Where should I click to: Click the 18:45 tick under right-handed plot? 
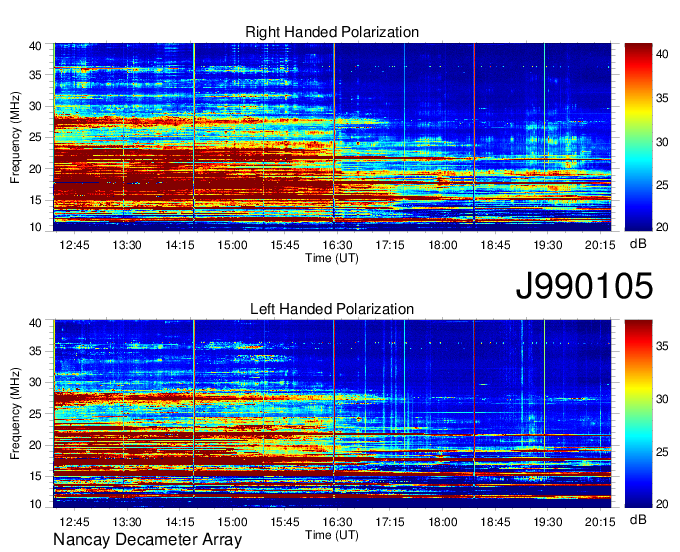pos(495,245)
